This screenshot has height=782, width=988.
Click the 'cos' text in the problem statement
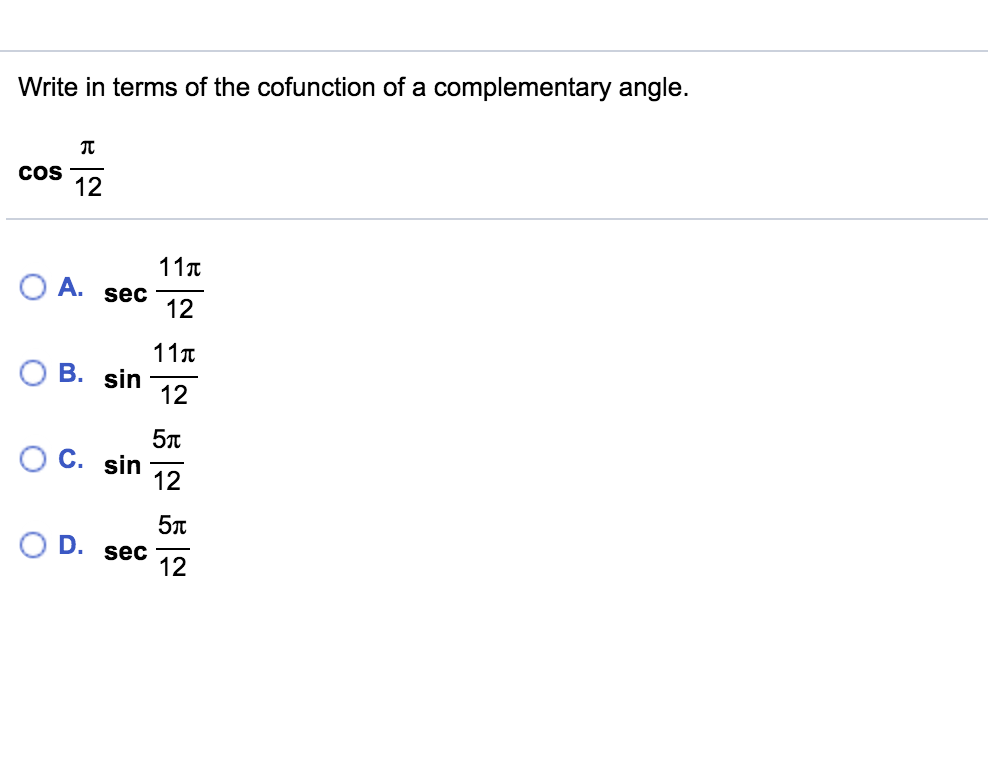coord(39,171)
